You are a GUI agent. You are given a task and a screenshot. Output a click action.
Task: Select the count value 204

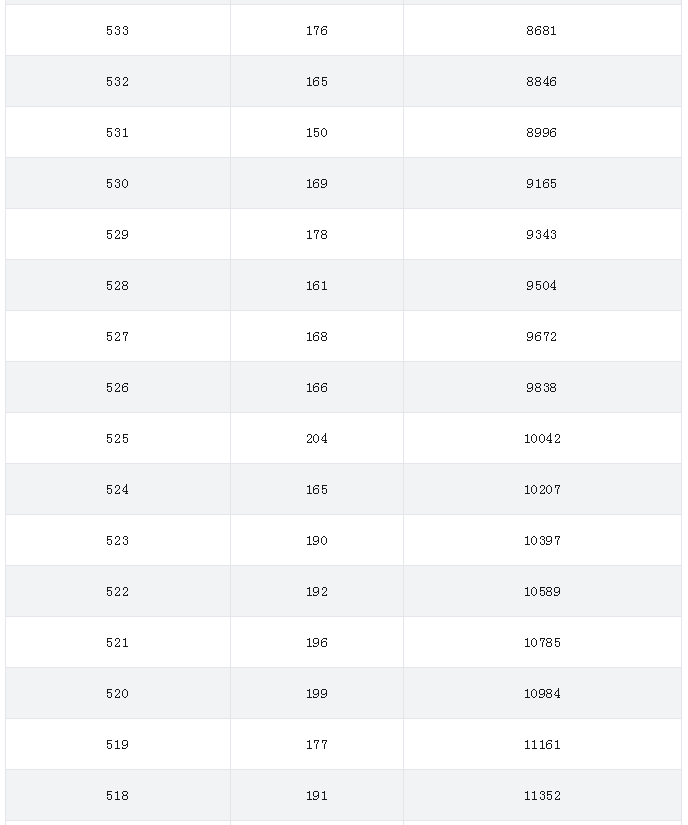(x=317, y=439)
